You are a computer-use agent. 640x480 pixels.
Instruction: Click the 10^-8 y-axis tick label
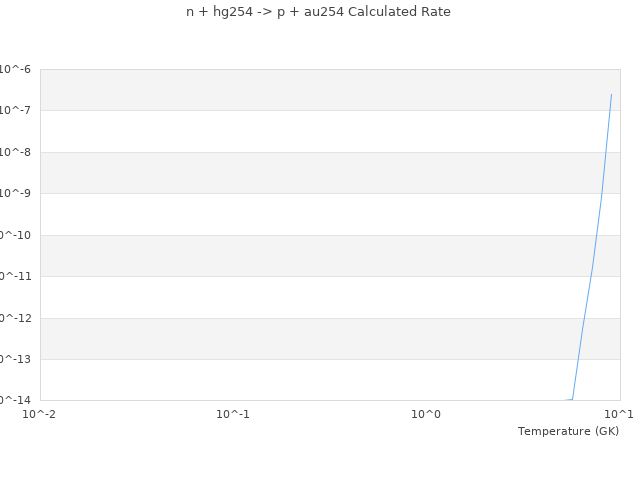coord(15,152)
